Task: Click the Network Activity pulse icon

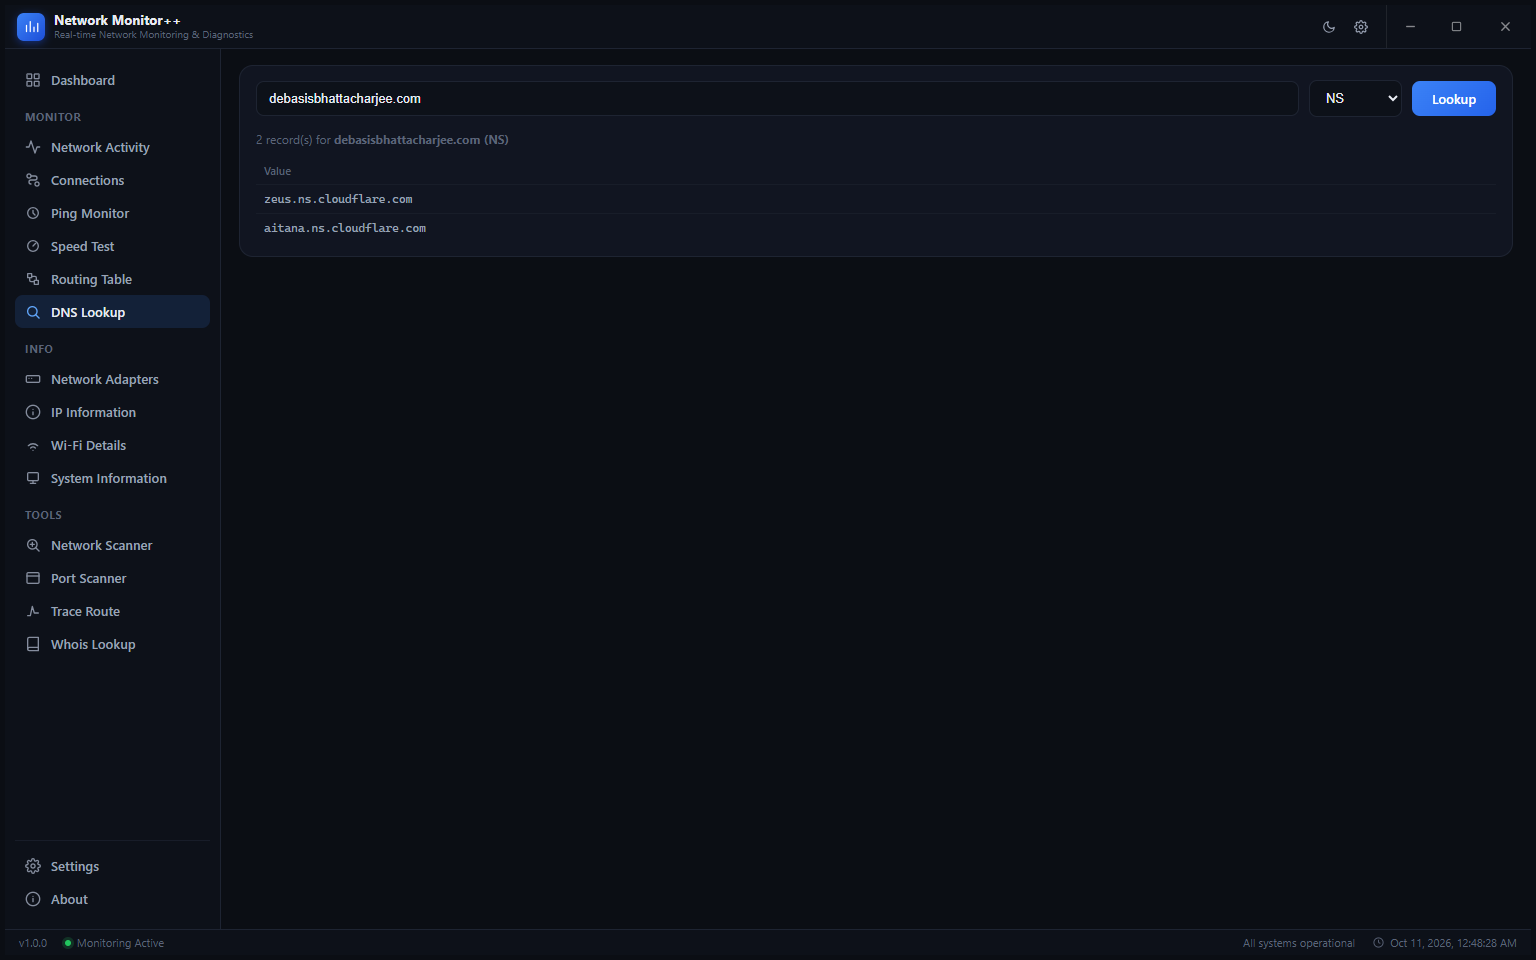Action: 33,147
